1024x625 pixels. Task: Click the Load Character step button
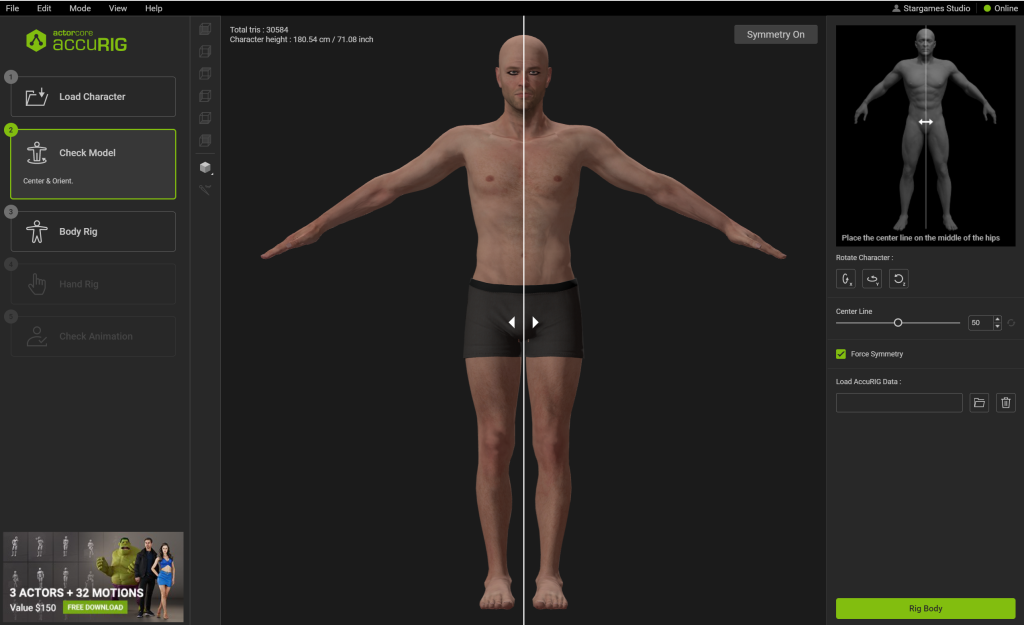(93, 97)
